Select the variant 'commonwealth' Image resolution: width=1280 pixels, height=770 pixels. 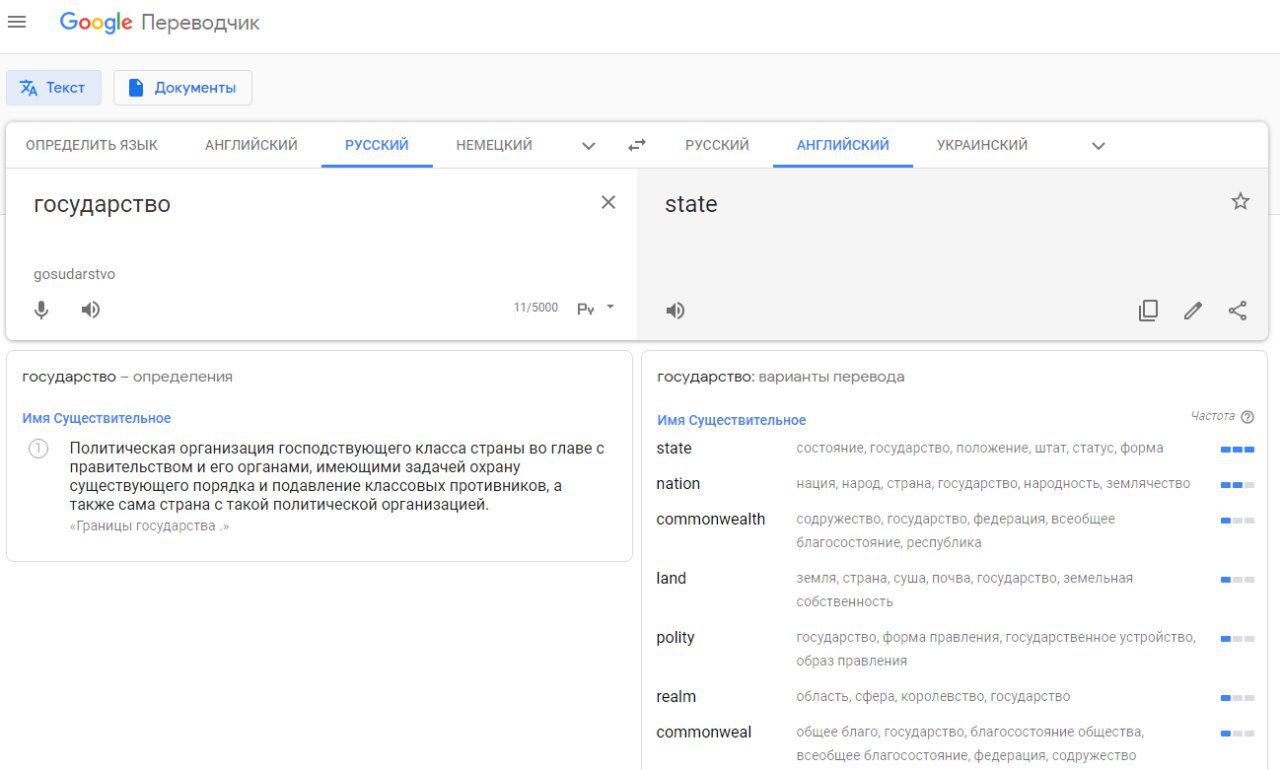[711, 519]
